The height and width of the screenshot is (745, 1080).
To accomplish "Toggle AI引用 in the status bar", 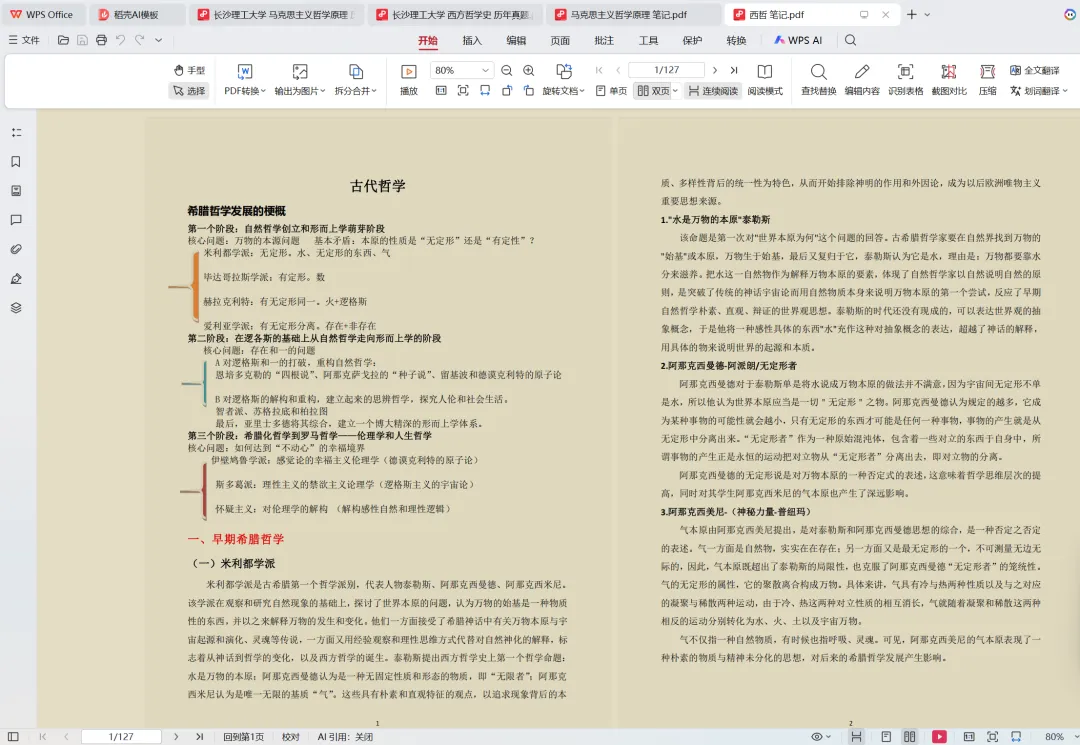I will pos(345,737).
